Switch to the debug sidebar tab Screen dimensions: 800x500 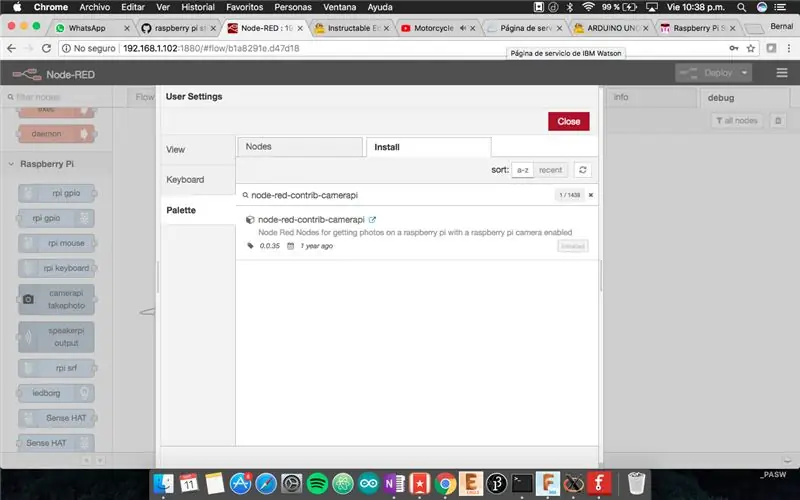coord(744,97)
